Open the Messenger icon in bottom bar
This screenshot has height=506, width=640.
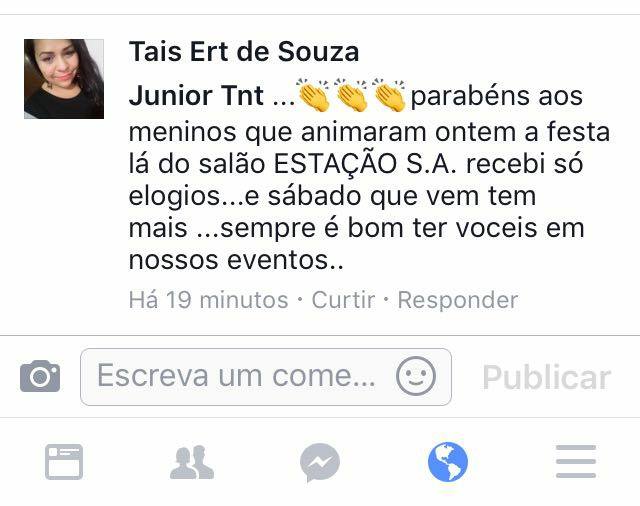click(320, 462)
